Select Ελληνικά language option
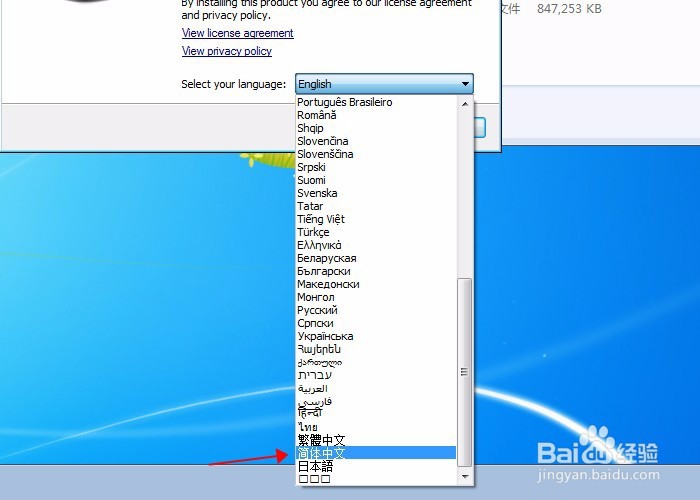This screenshot has width=700, height=500. tap(376, 245)
